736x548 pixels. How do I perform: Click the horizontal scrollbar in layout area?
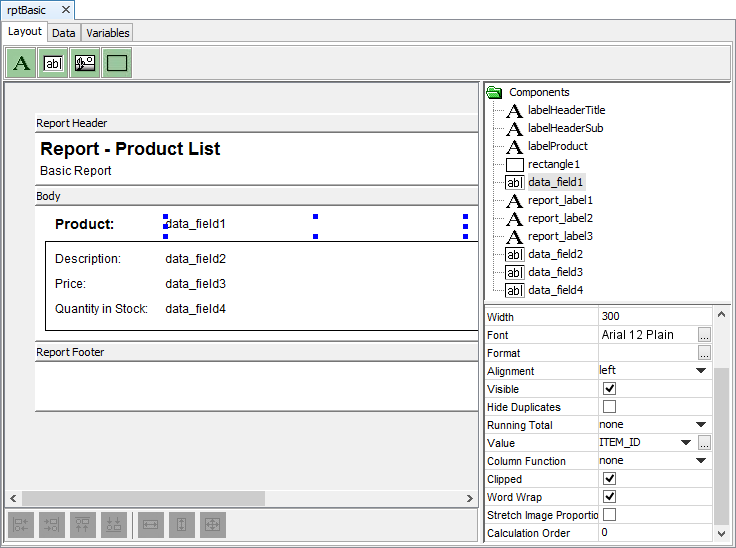(x=143, y=498)
